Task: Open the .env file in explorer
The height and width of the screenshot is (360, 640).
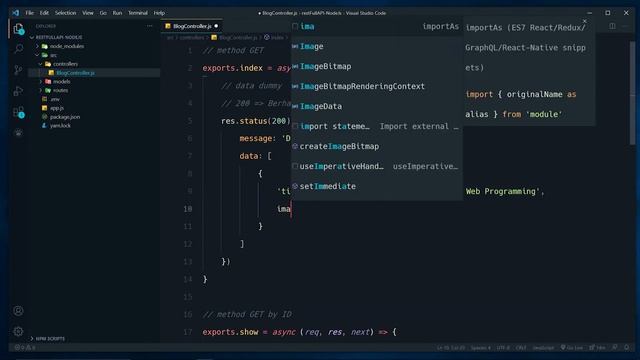Action: click(x=55, y=99)
